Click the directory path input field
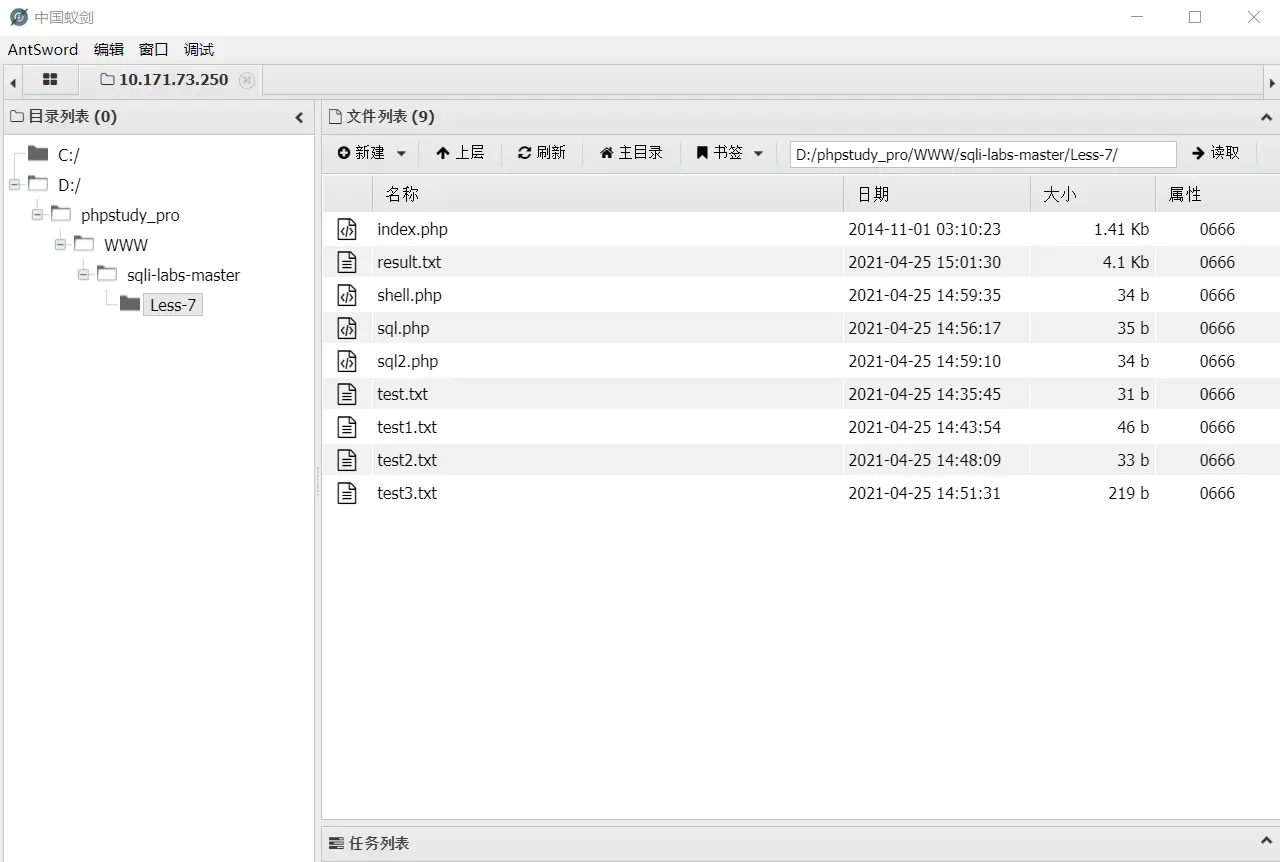The image size is (1280, 862). tap(982, 154)
